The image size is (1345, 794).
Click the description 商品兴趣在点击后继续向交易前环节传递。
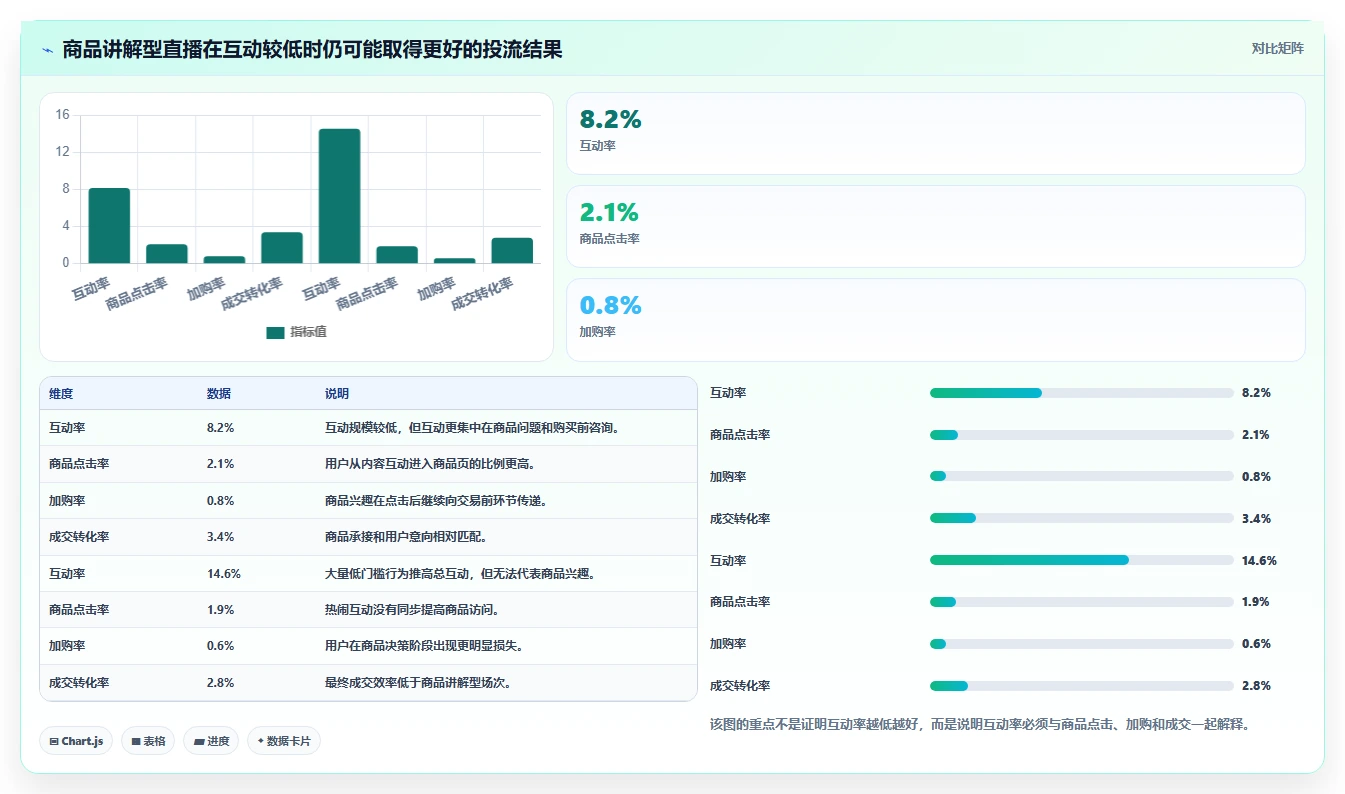coord(439,500)
